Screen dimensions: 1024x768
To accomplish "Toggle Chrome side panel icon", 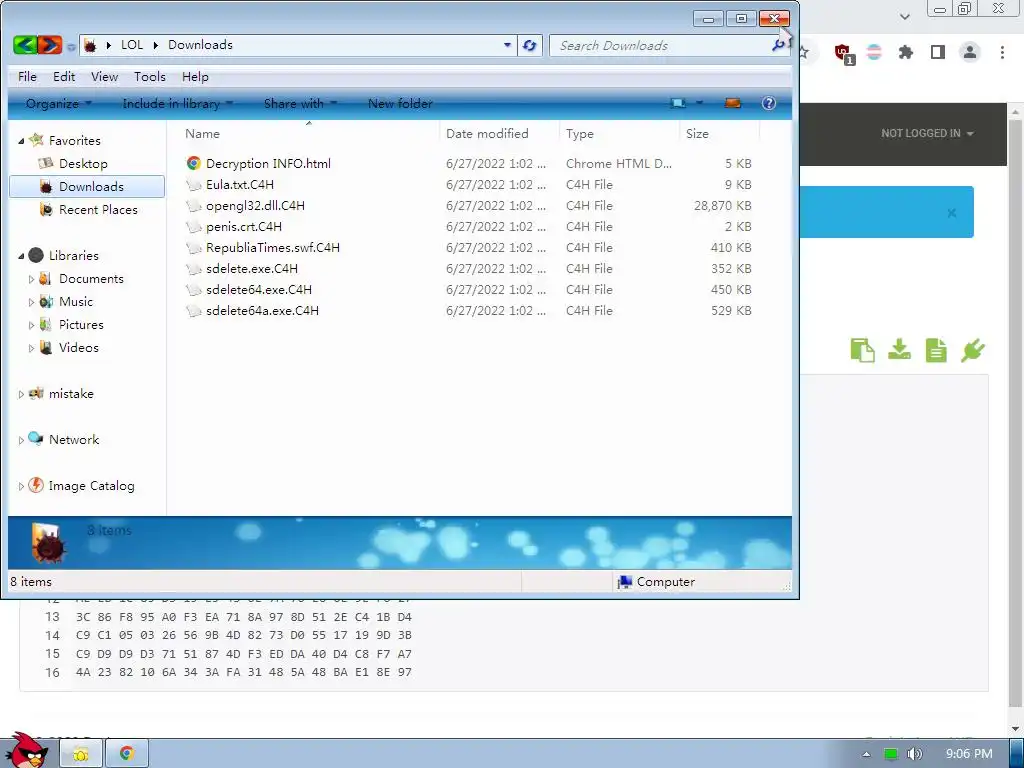I will click(x=938, y=52).
